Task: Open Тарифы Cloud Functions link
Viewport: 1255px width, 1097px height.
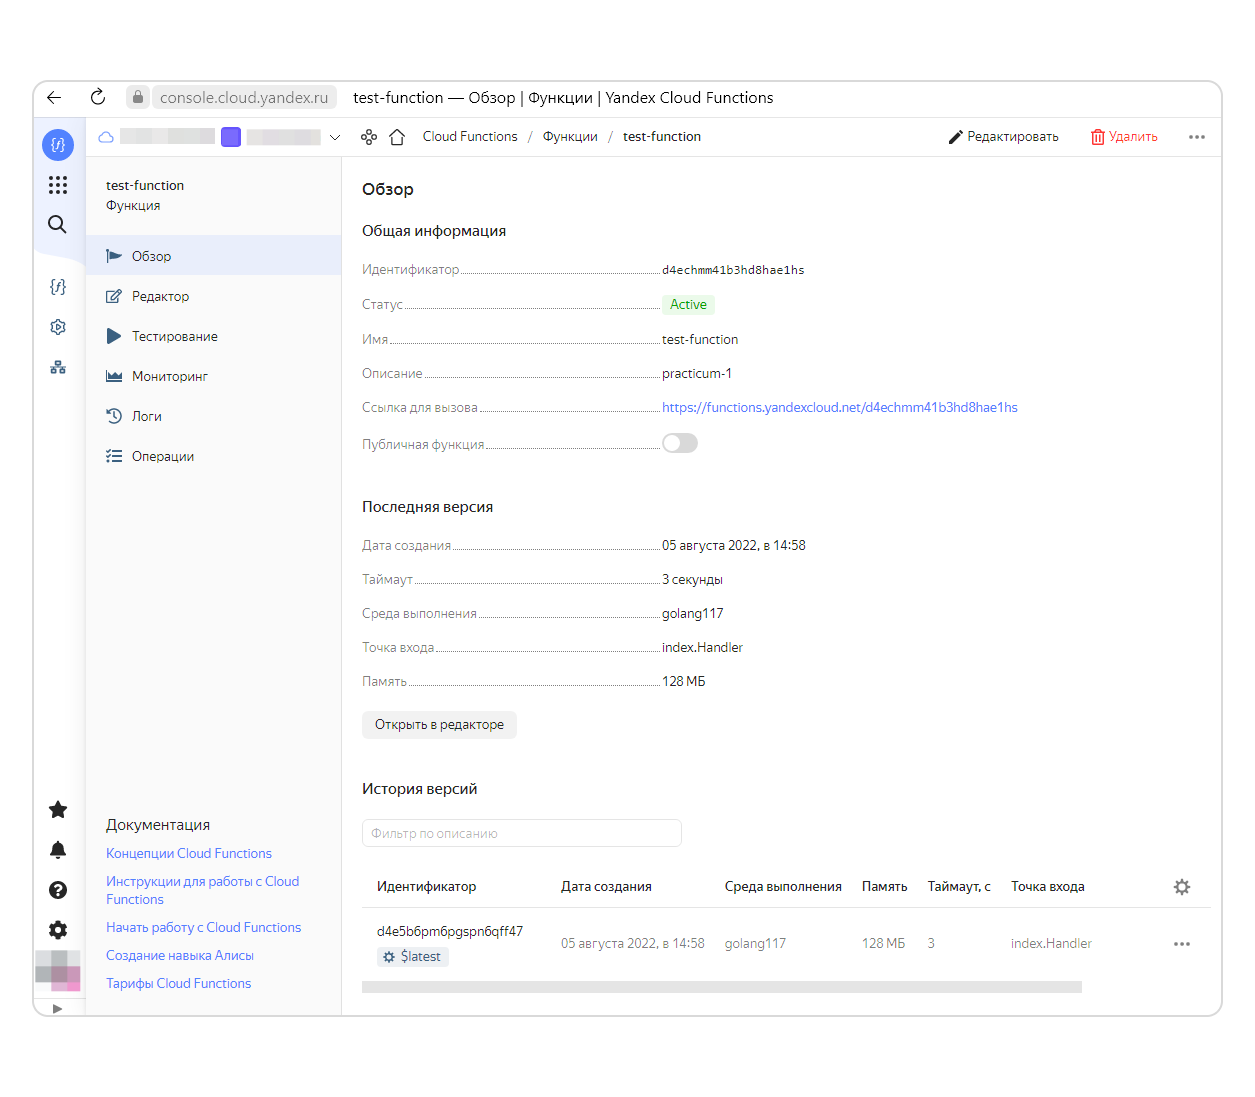Action: coord(179,984)
